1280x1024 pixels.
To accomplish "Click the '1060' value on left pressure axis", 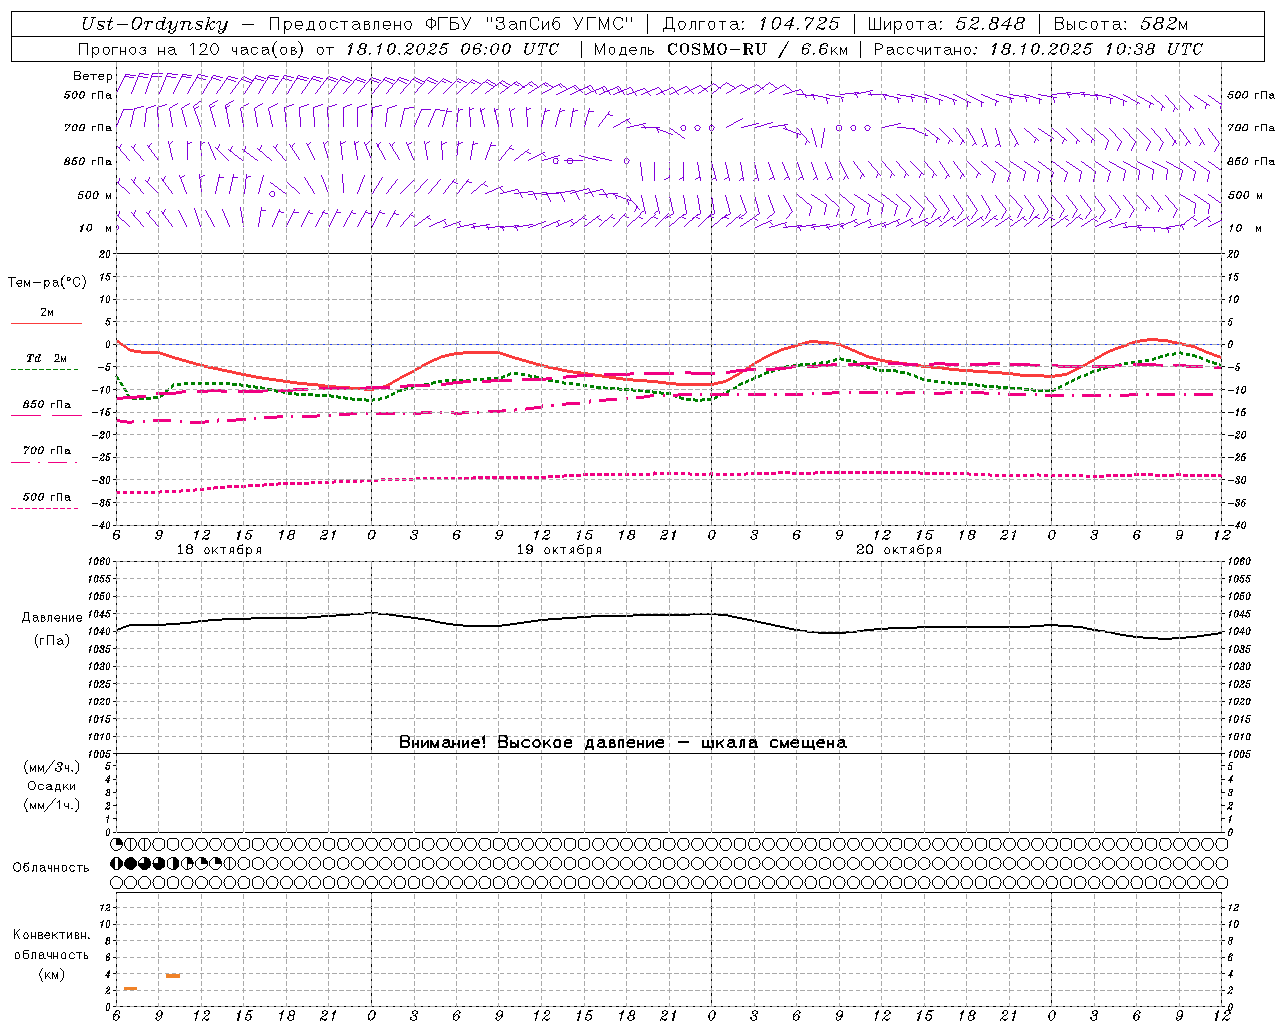I will click(98, 562).
